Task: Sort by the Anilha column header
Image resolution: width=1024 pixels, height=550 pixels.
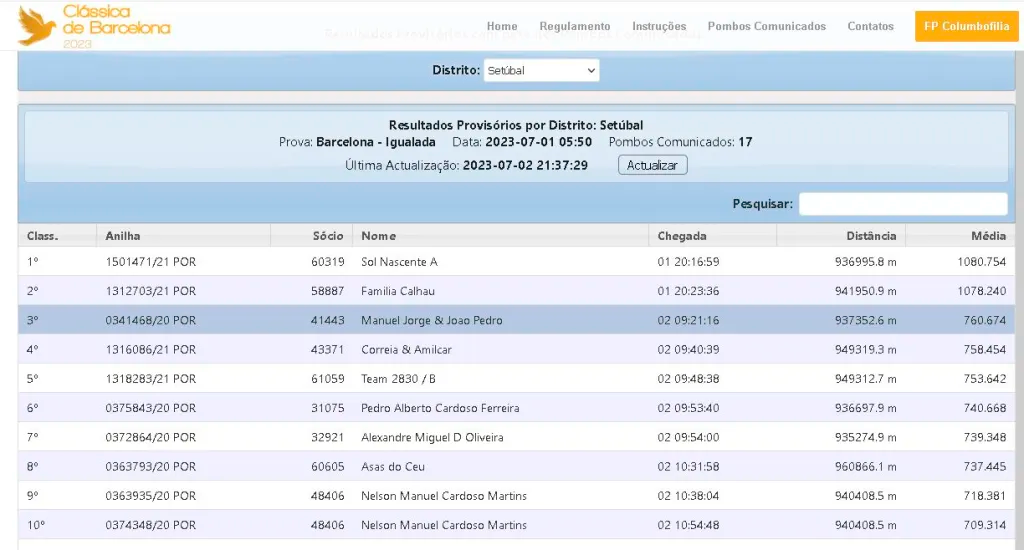Action: click(x=123, y=236)
